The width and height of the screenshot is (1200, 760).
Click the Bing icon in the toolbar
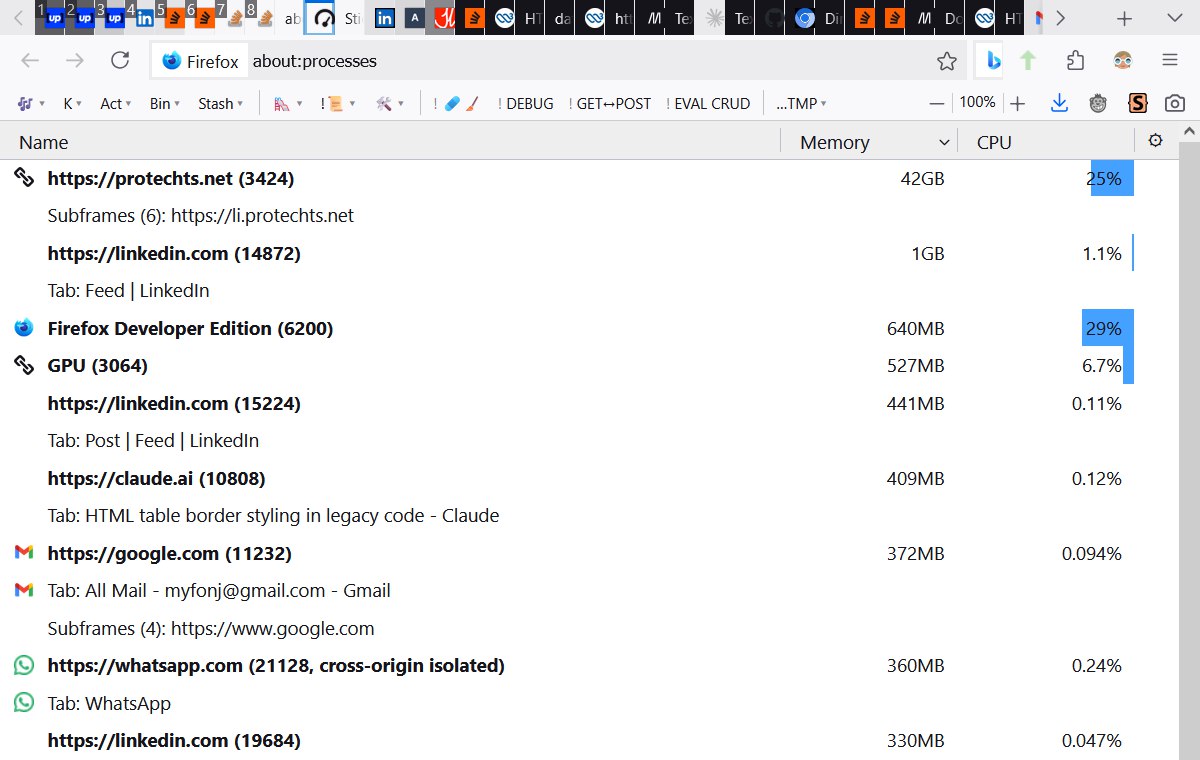point(993,61)
